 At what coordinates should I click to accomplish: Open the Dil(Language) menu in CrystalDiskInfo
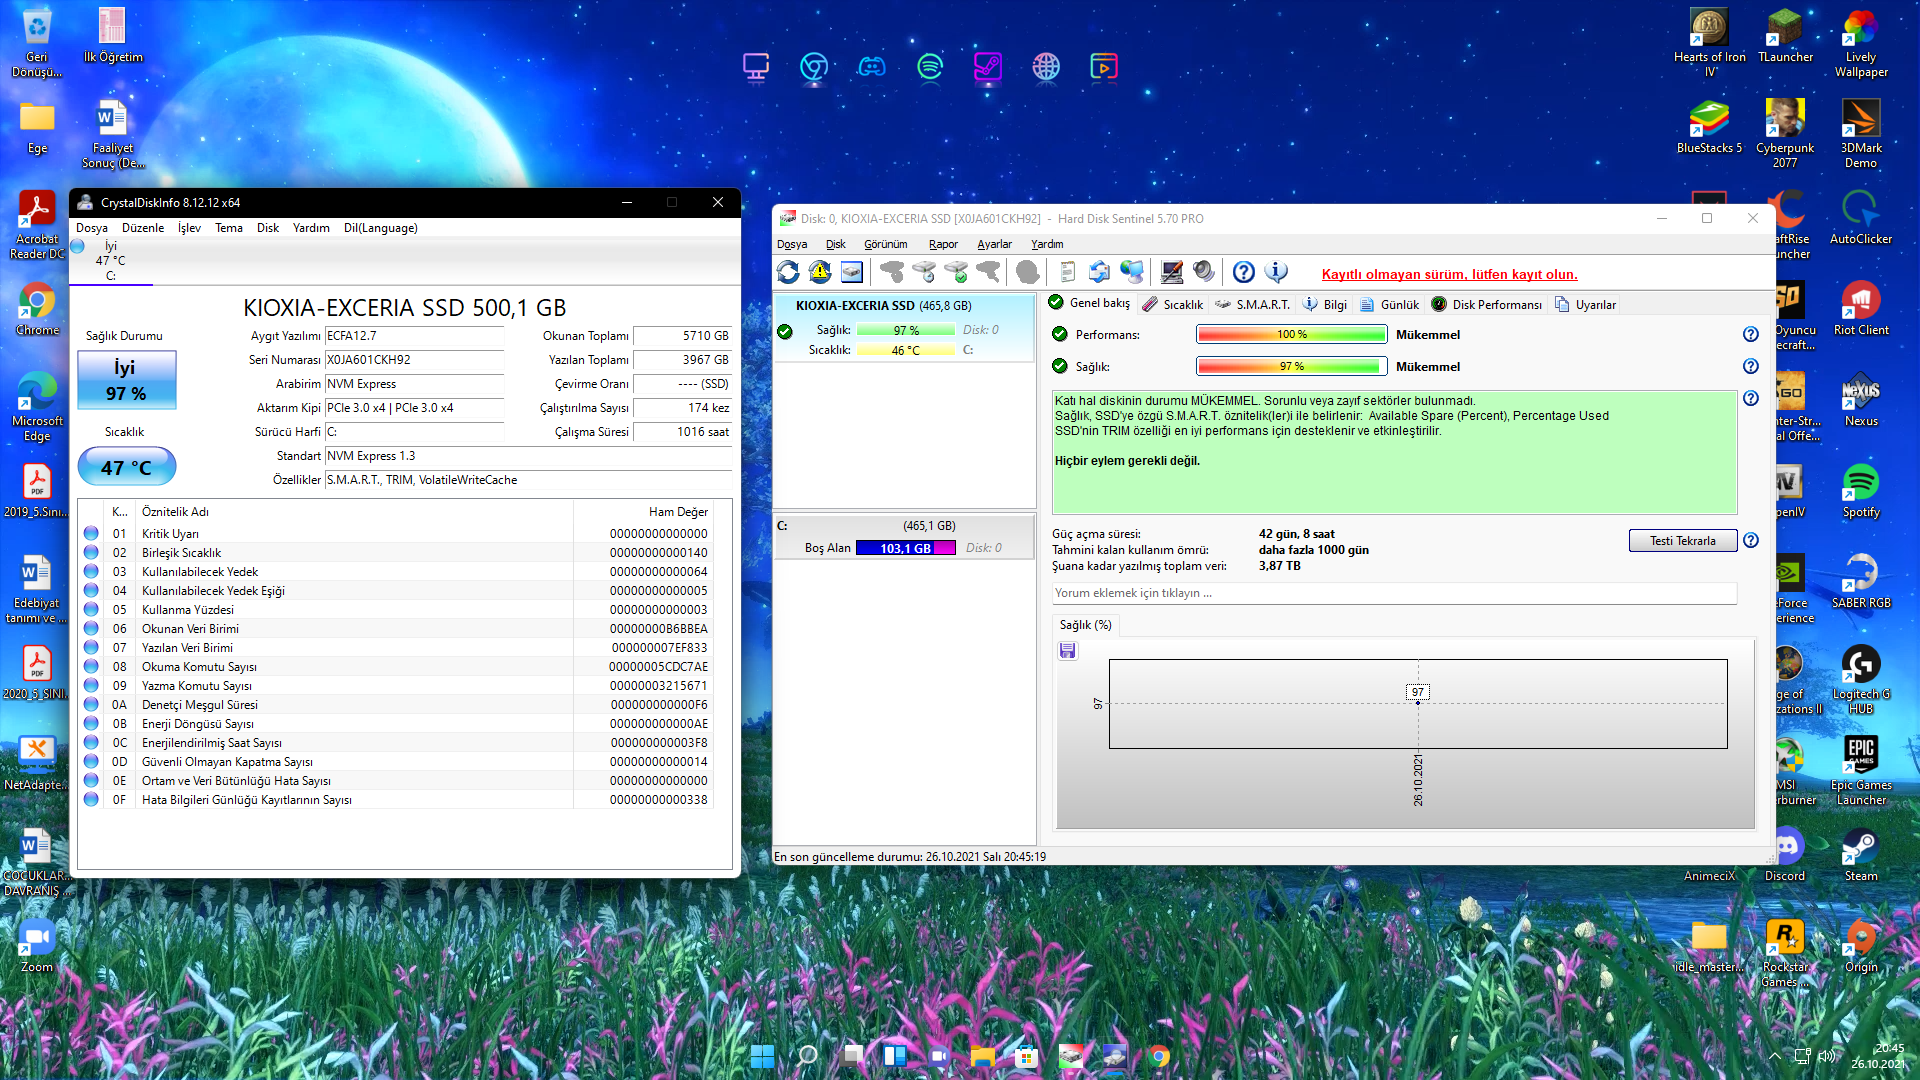(x=380, y=228)
